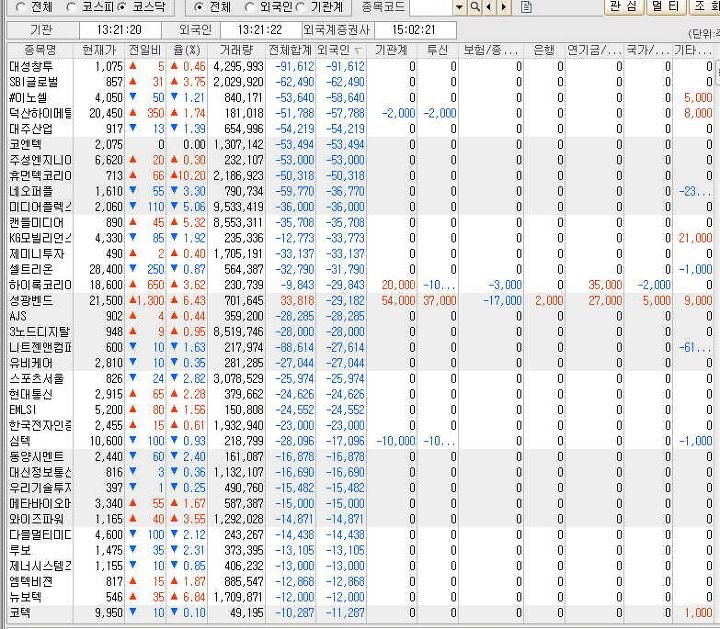Select the 루보 stock row name

(20, 550)
